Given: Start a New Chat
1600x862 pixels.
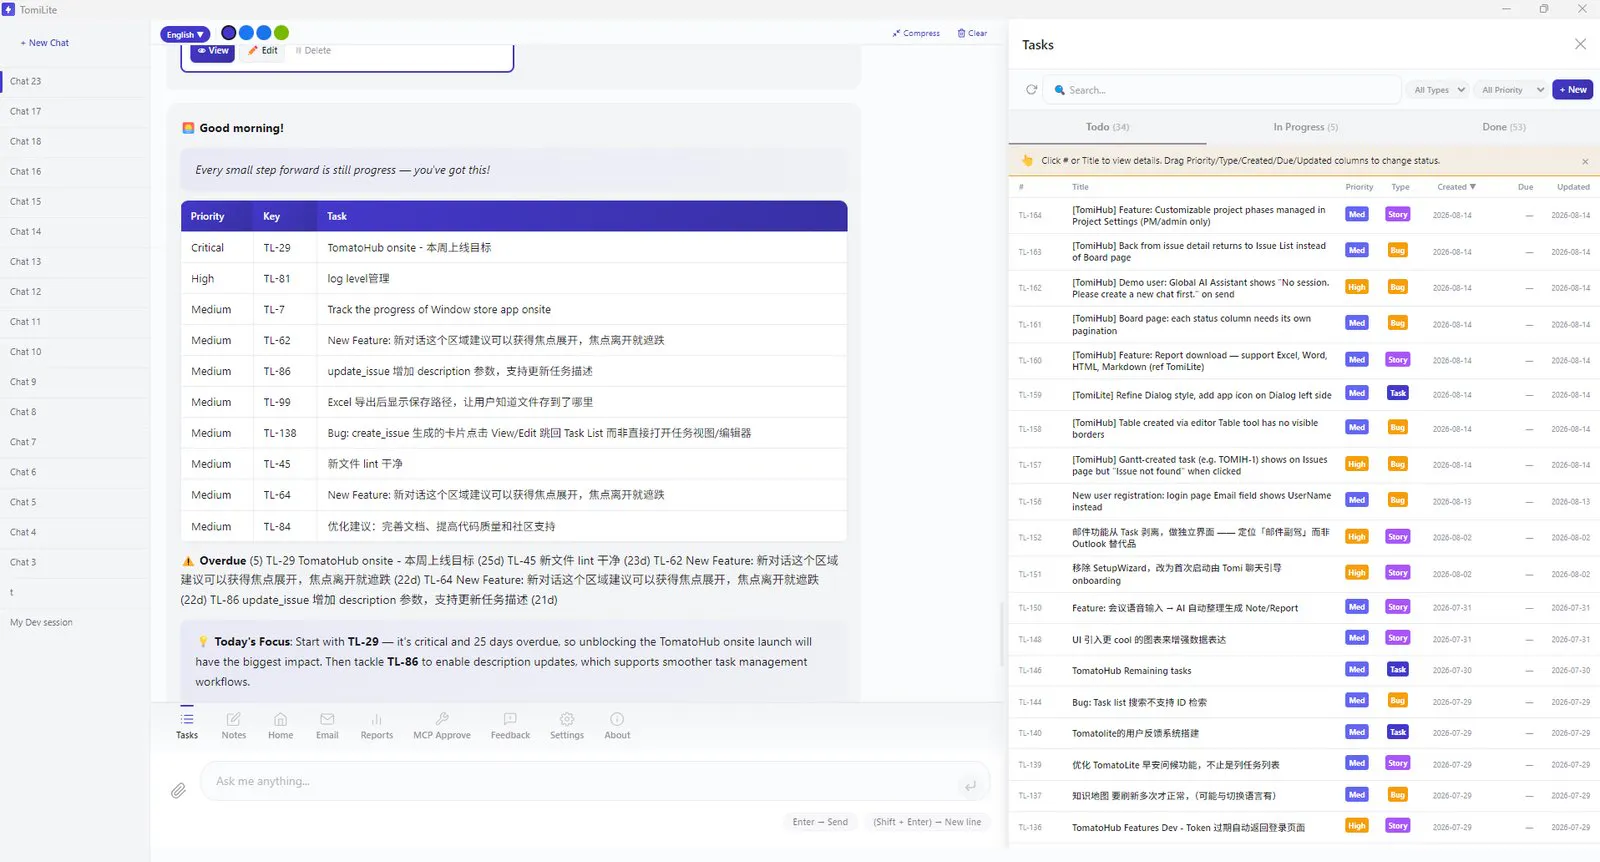Looking at the screenshot, I should (45, 43).
